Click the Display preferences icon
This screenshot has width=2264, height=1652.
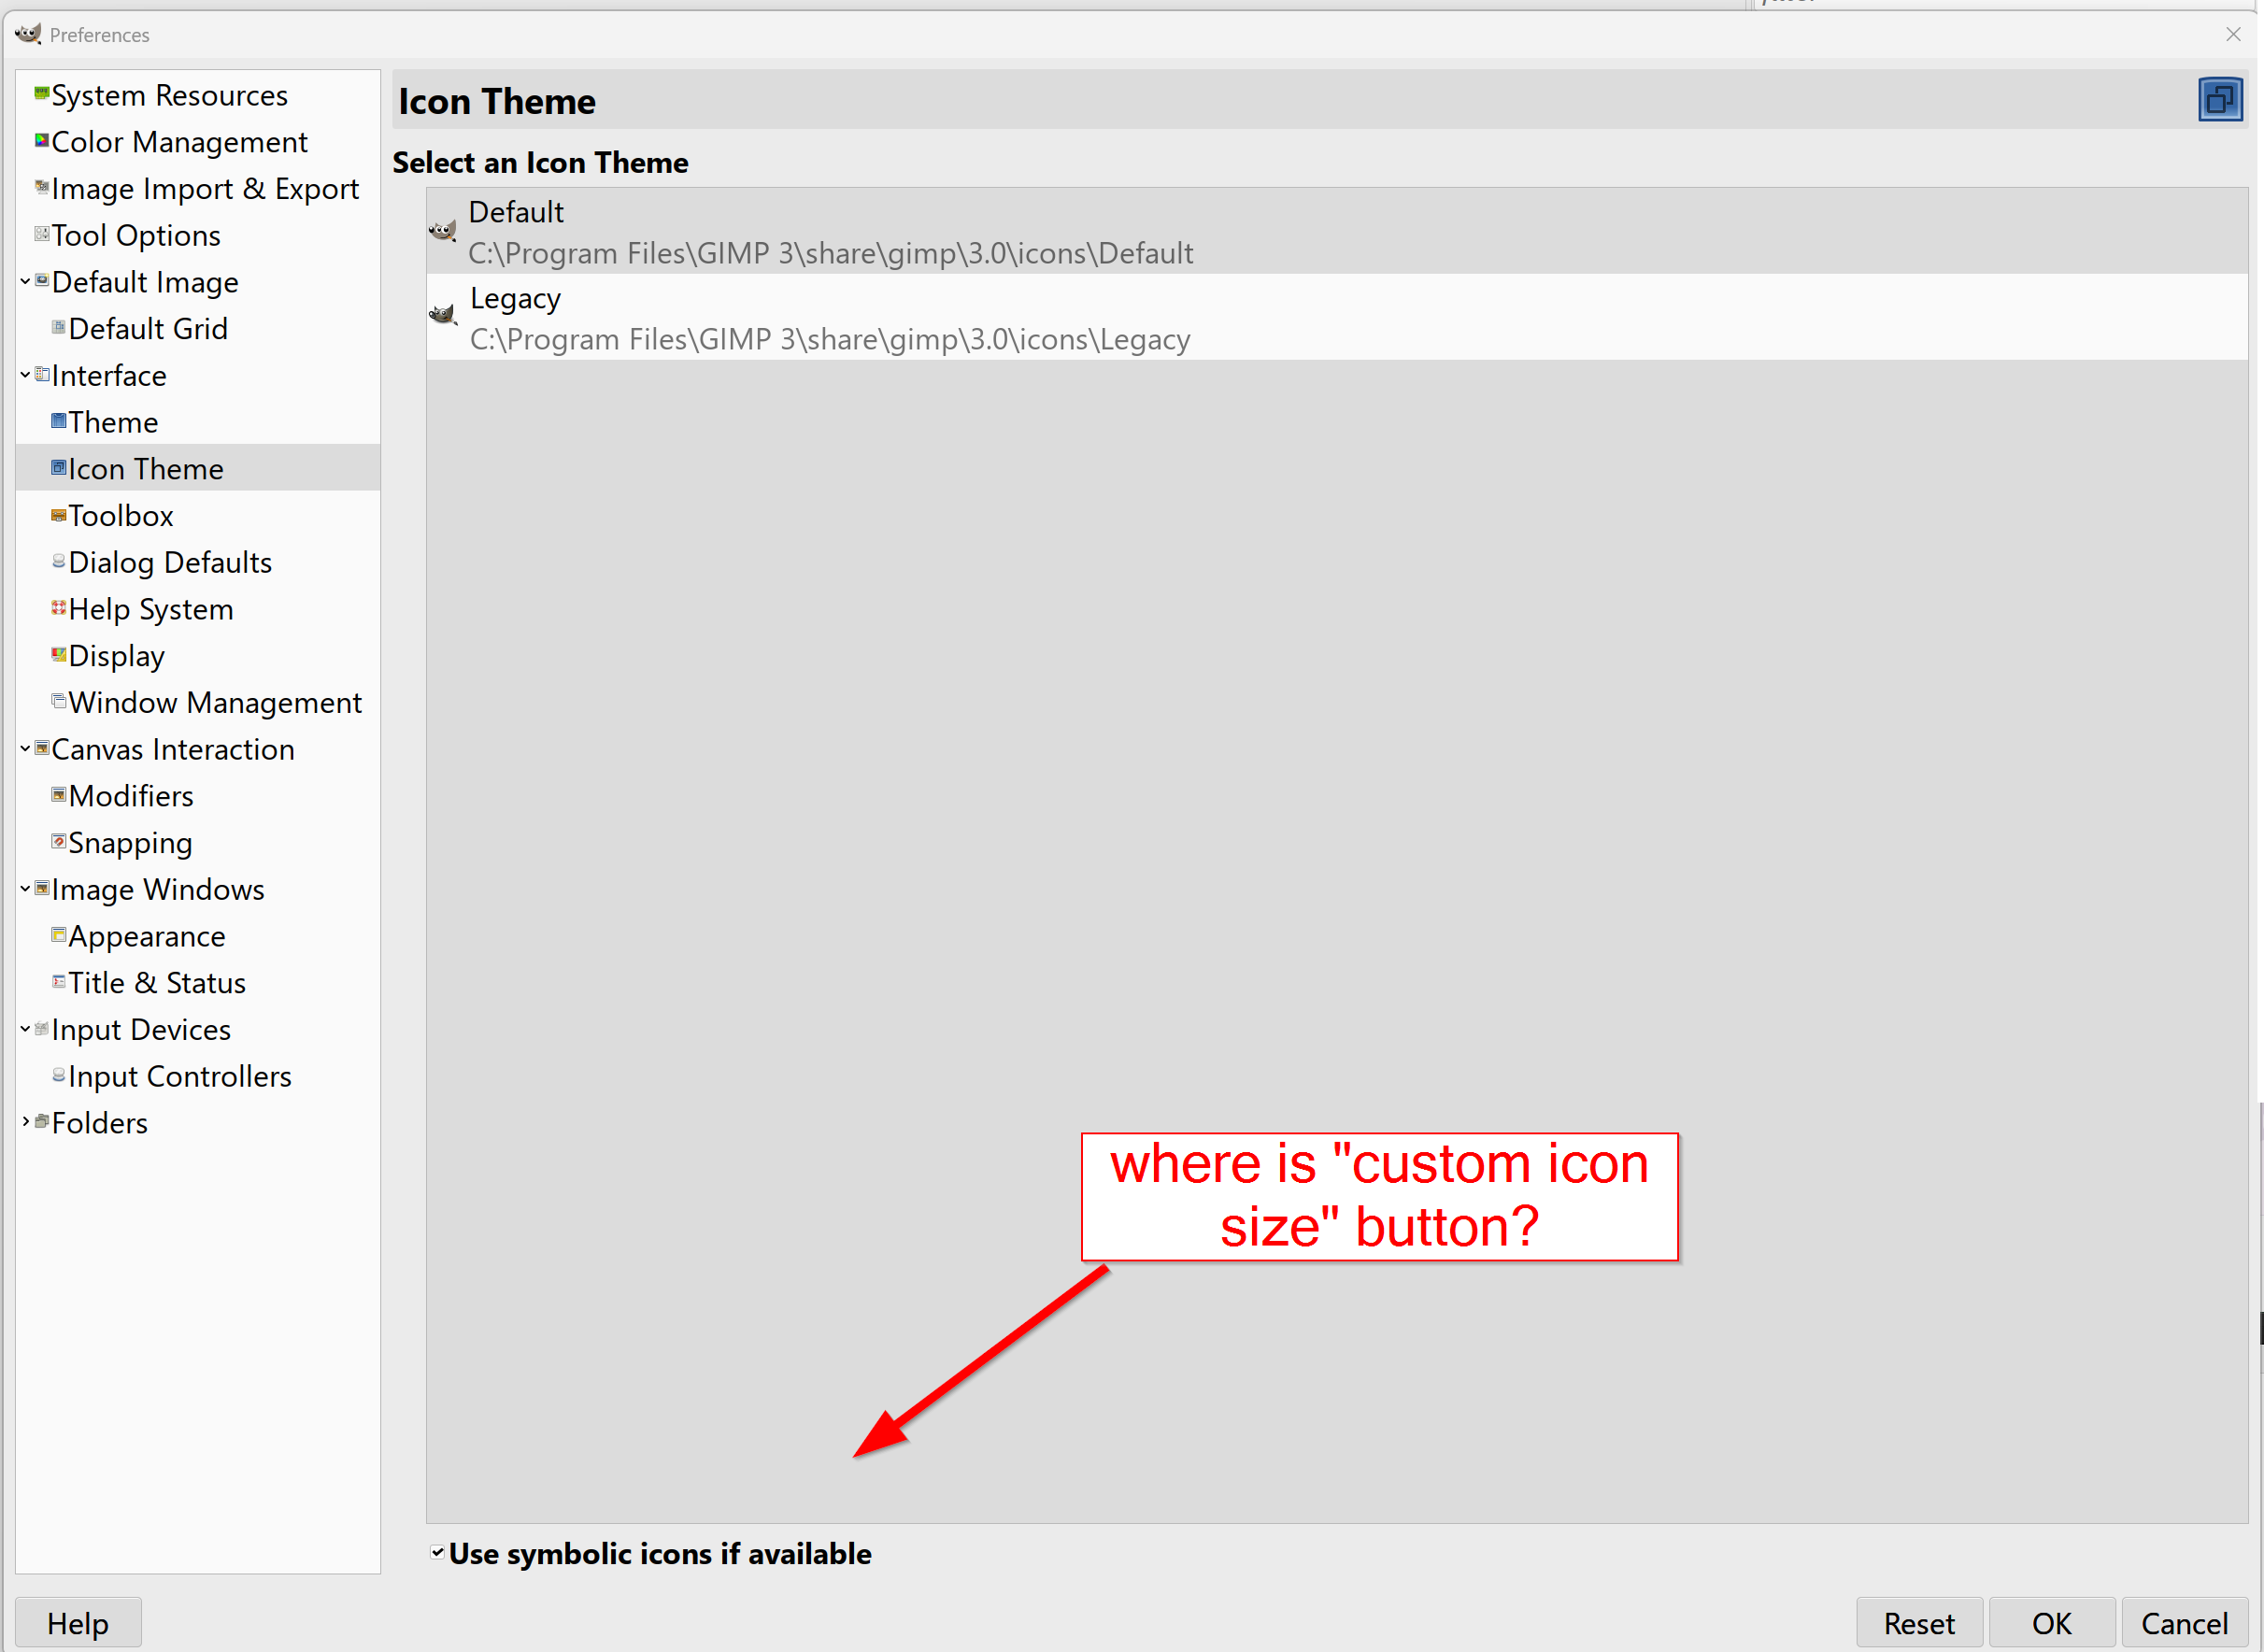pos(58,655)
